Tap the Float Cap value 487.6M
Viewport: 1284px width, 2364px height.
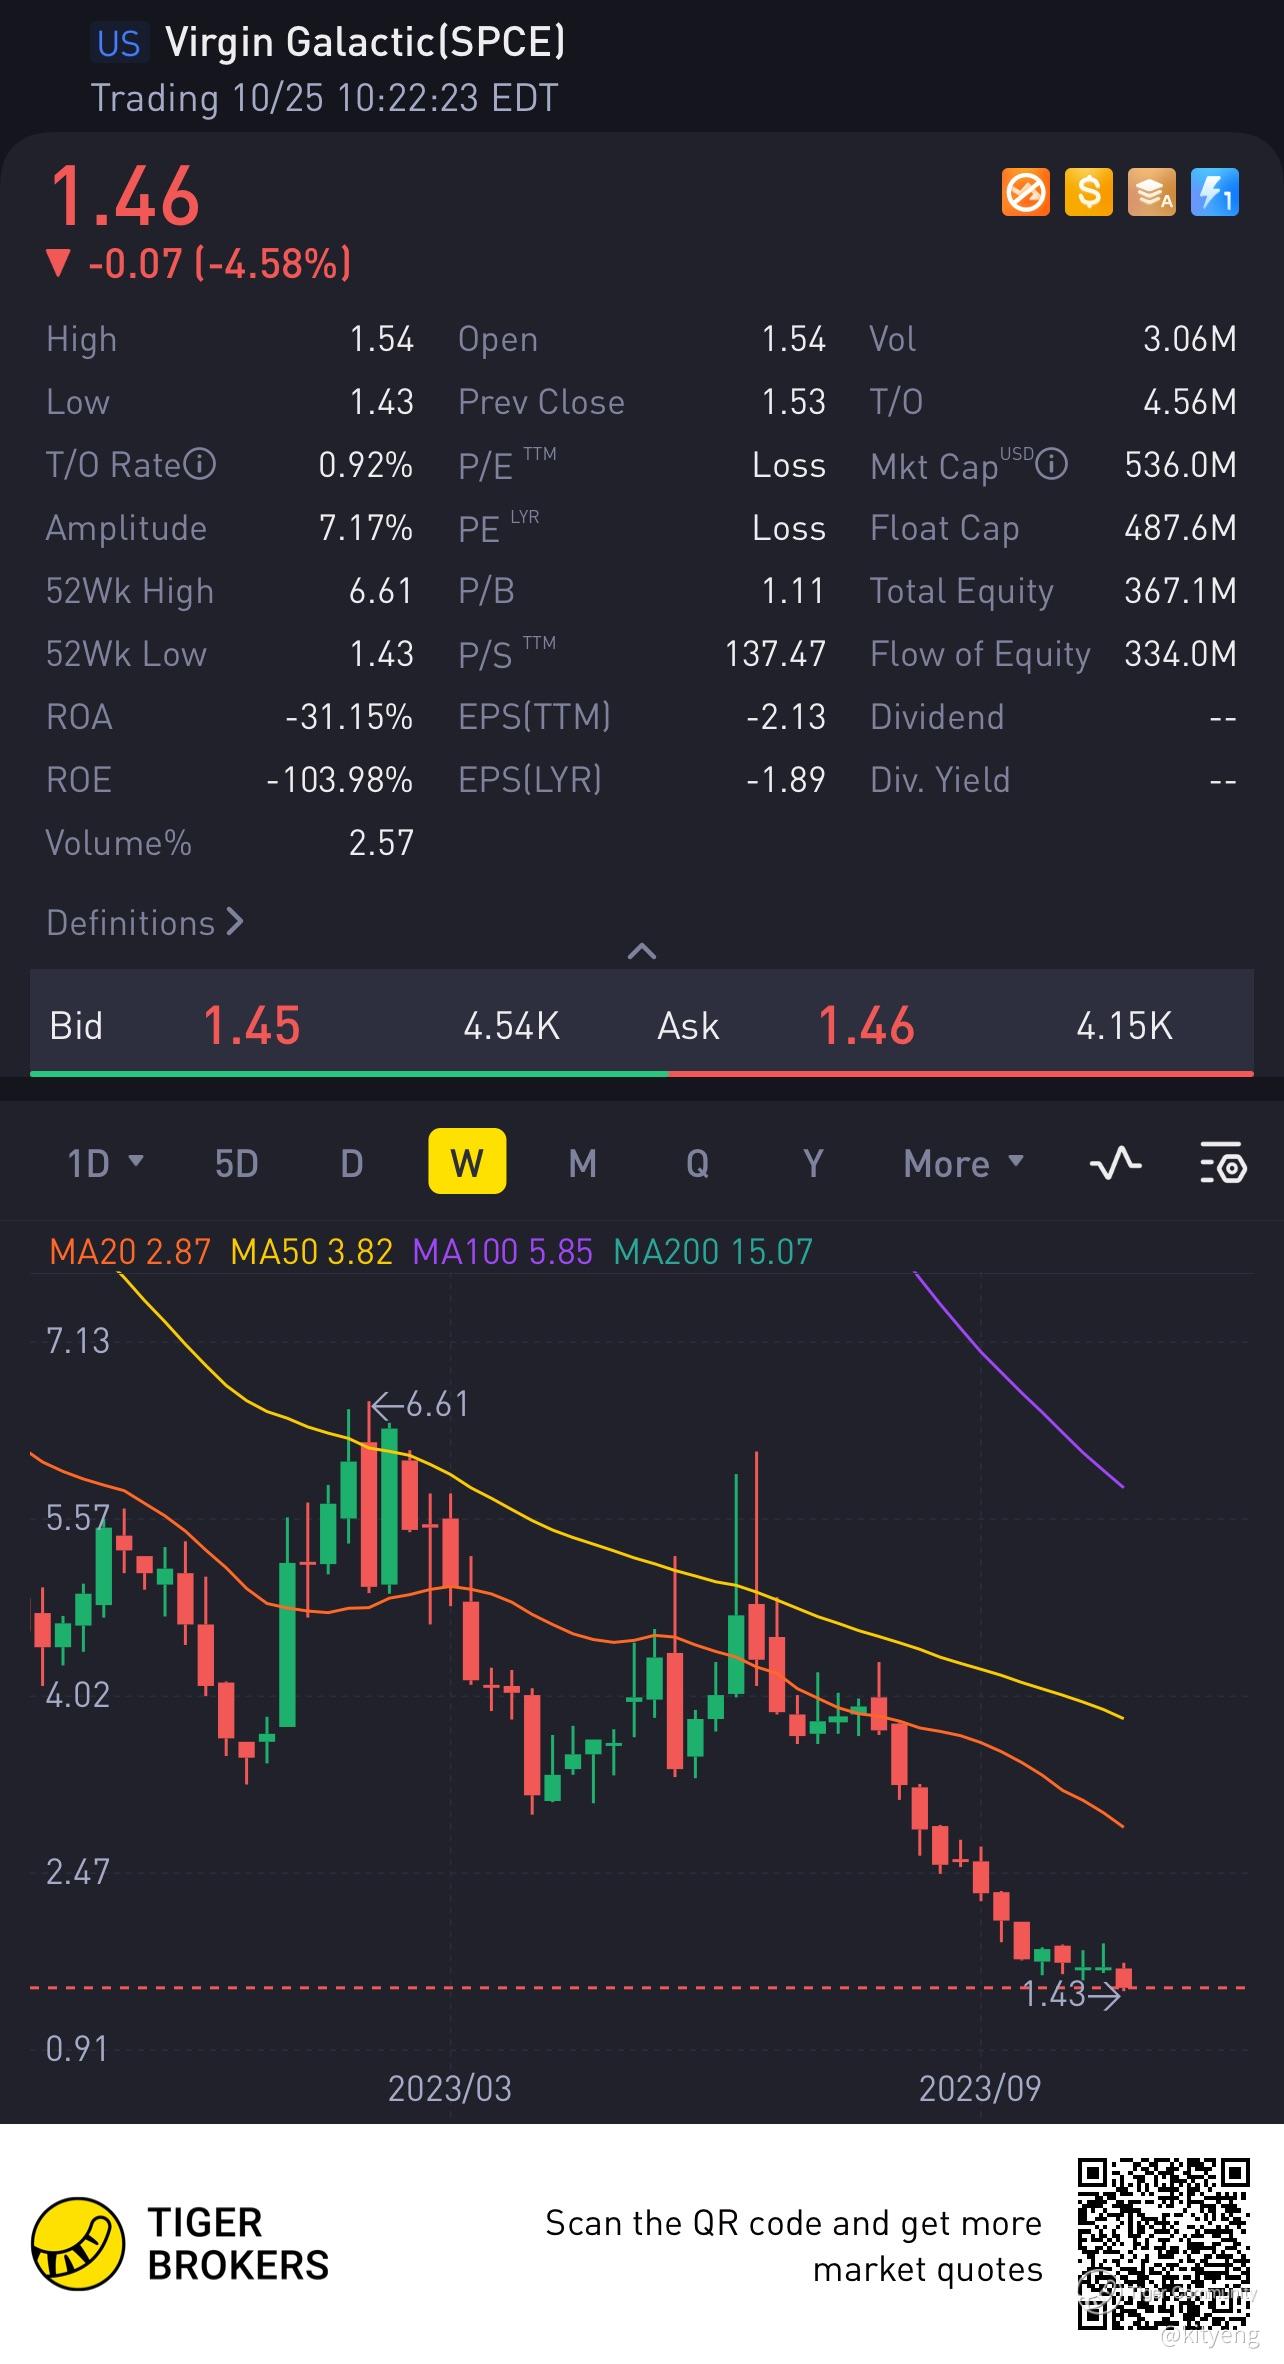1181,528
